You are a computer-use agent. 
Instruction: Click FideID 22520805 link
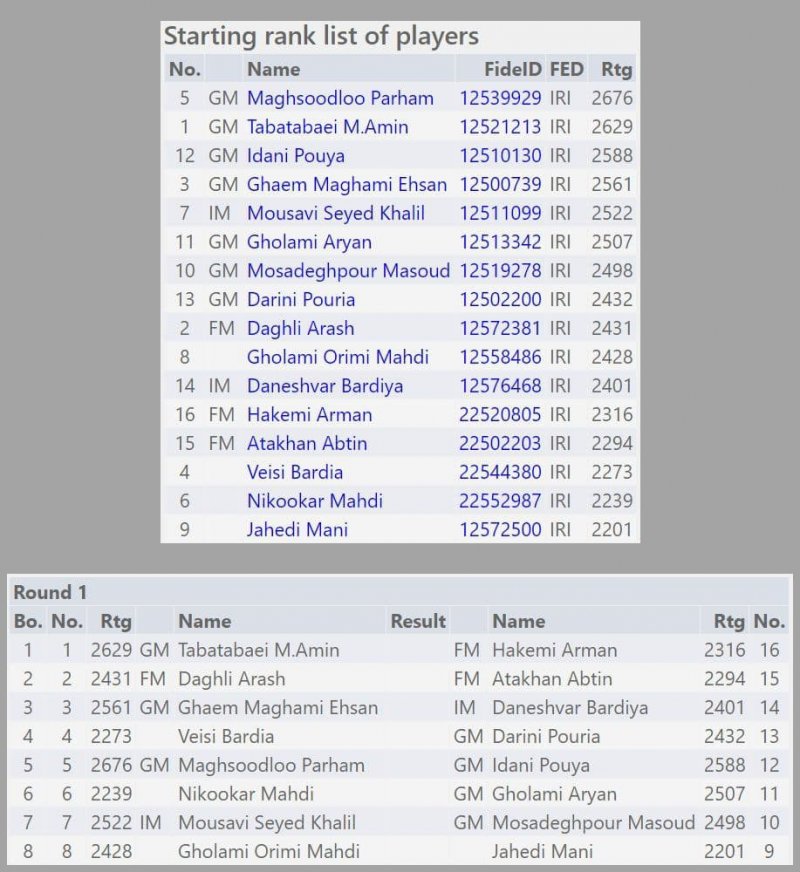click(500, 414)
